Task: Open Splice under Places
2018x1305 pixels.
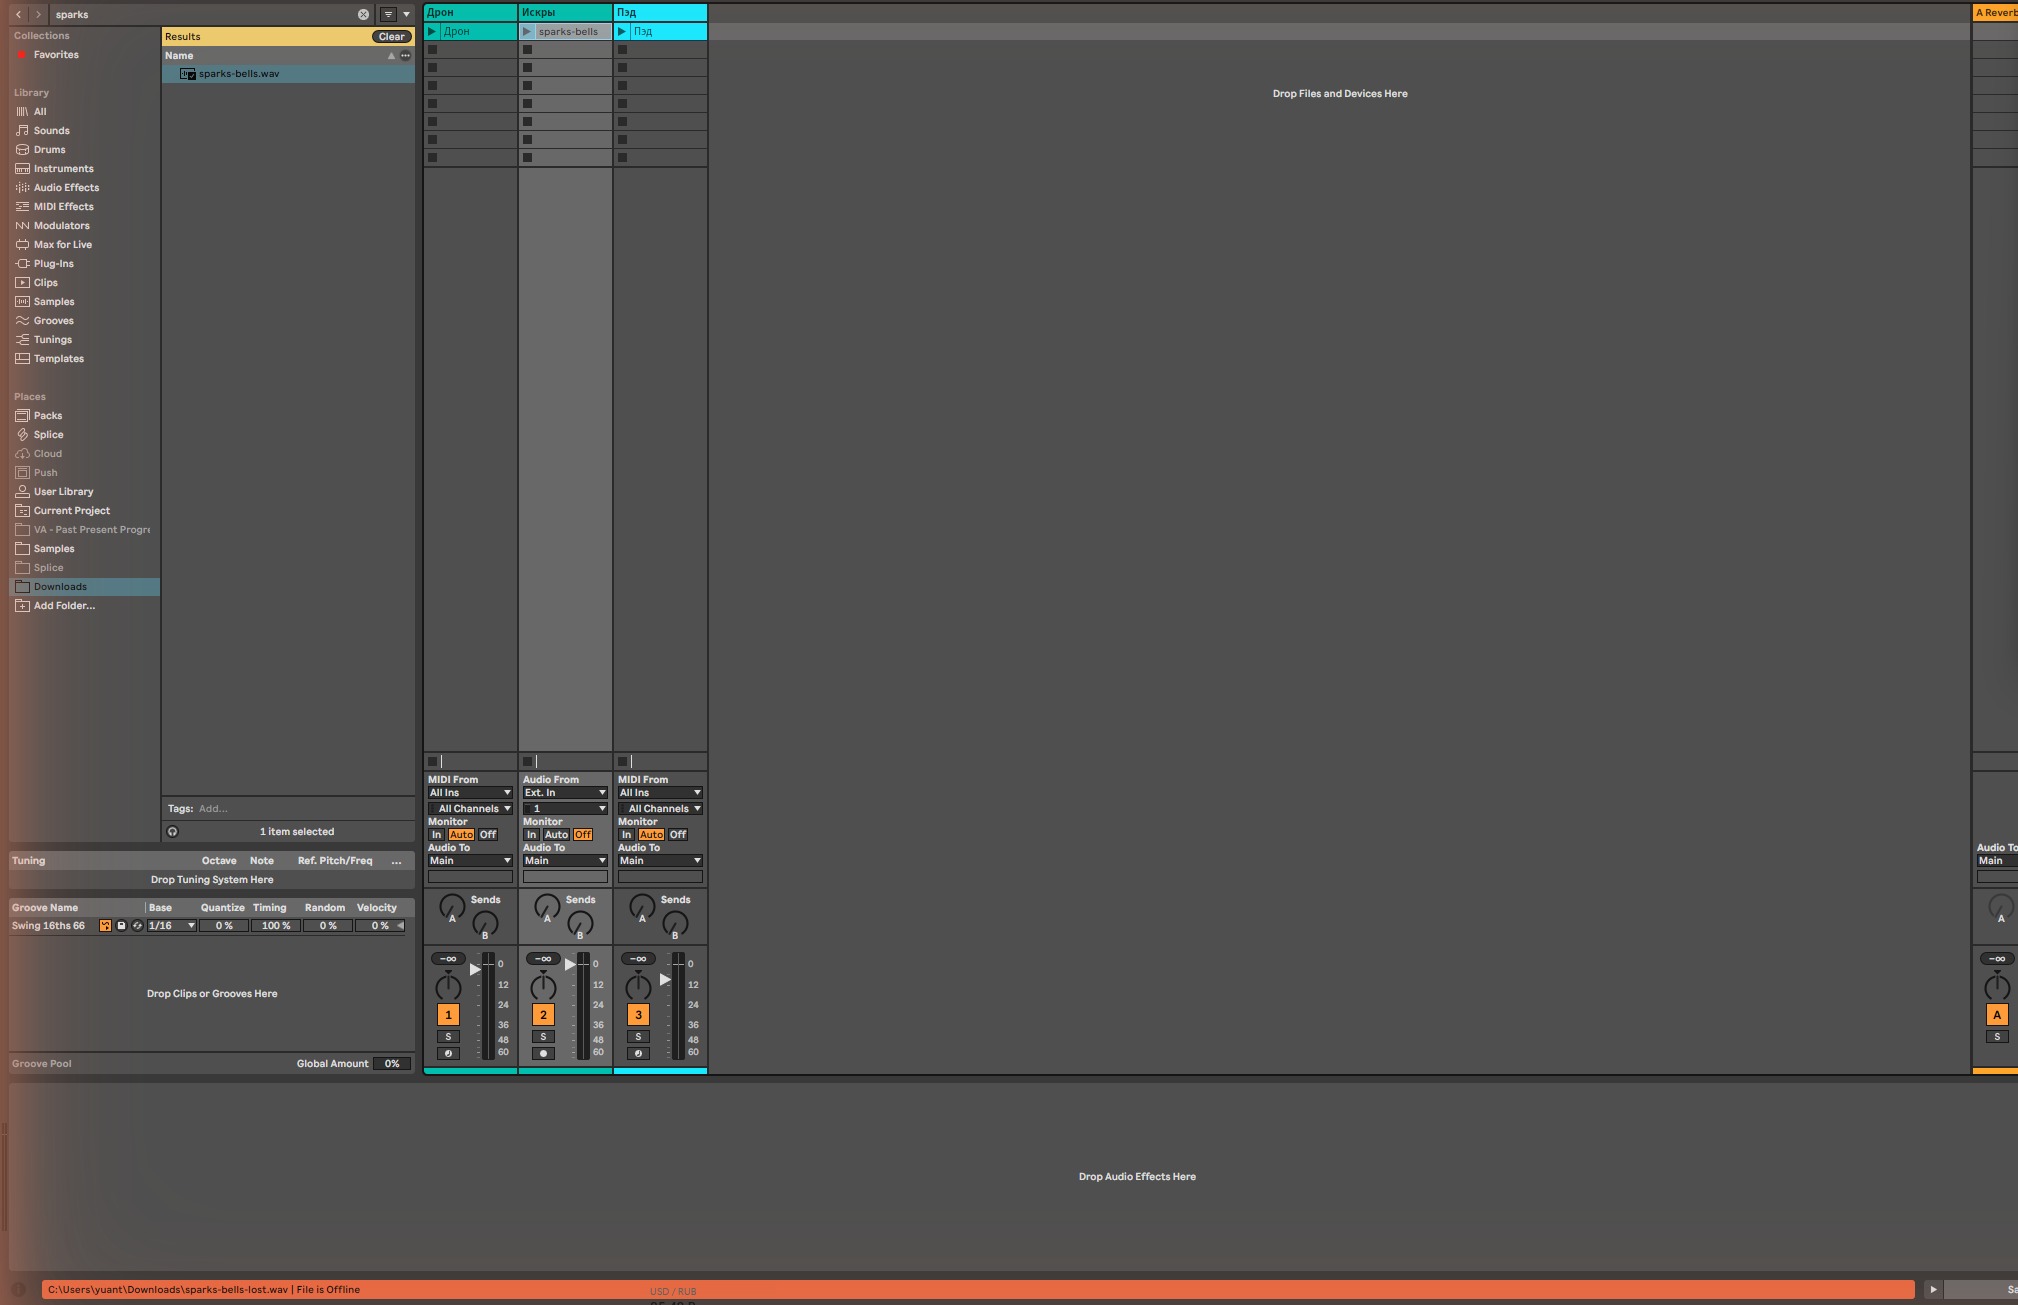Action: [48, 435]
